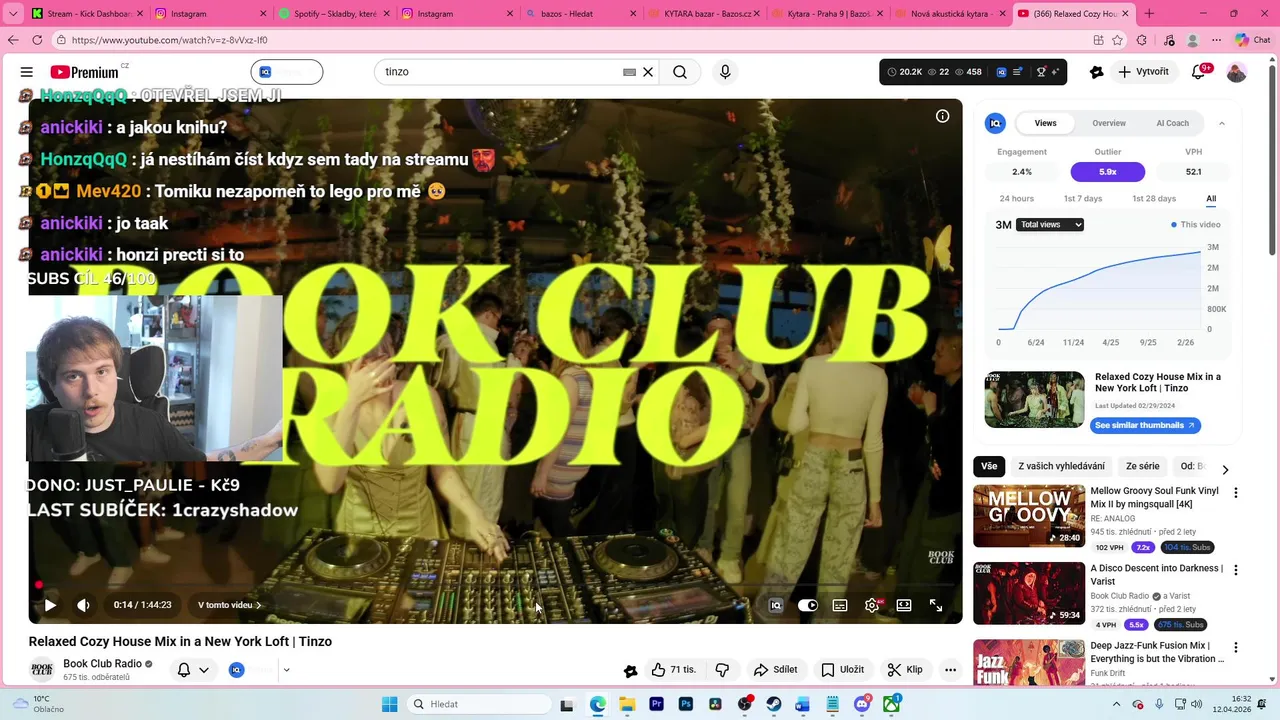Screen dimensions: 1280x720
Task: Open the Total views dropdown
Action: tap(1050, 225)
